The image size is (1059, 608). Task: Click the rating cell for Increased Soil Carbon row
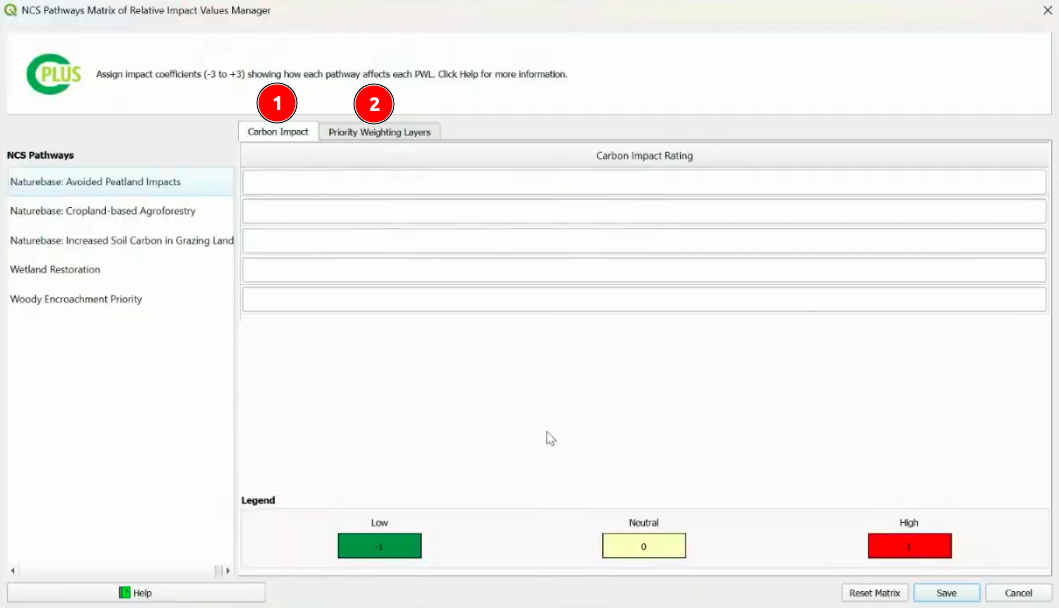[644, 241]
